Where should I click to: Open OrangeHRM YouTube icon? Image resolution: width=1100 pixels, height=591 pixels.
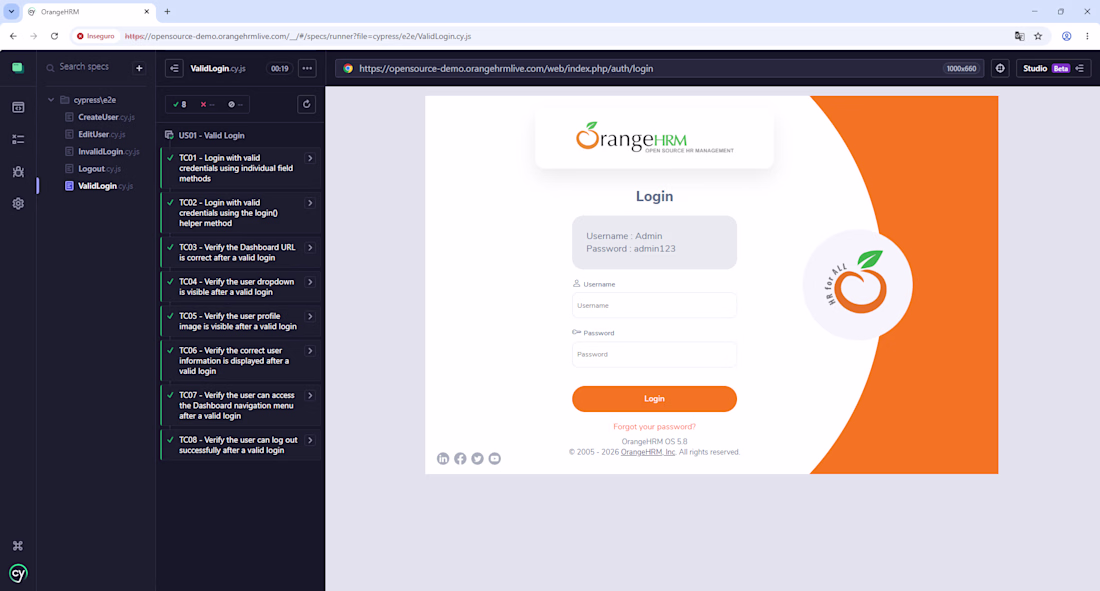click(495, 458)
